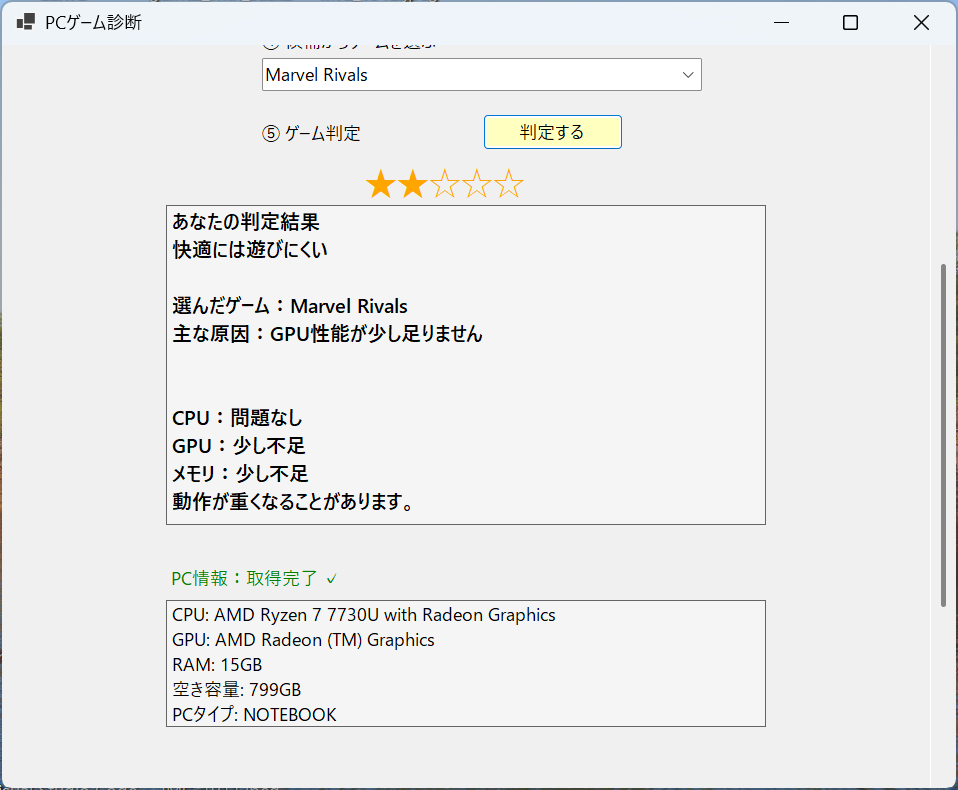Click the 動作が重くなることがあります text
The height and width of the screenshot is (790, 958).
click(293, 502)
